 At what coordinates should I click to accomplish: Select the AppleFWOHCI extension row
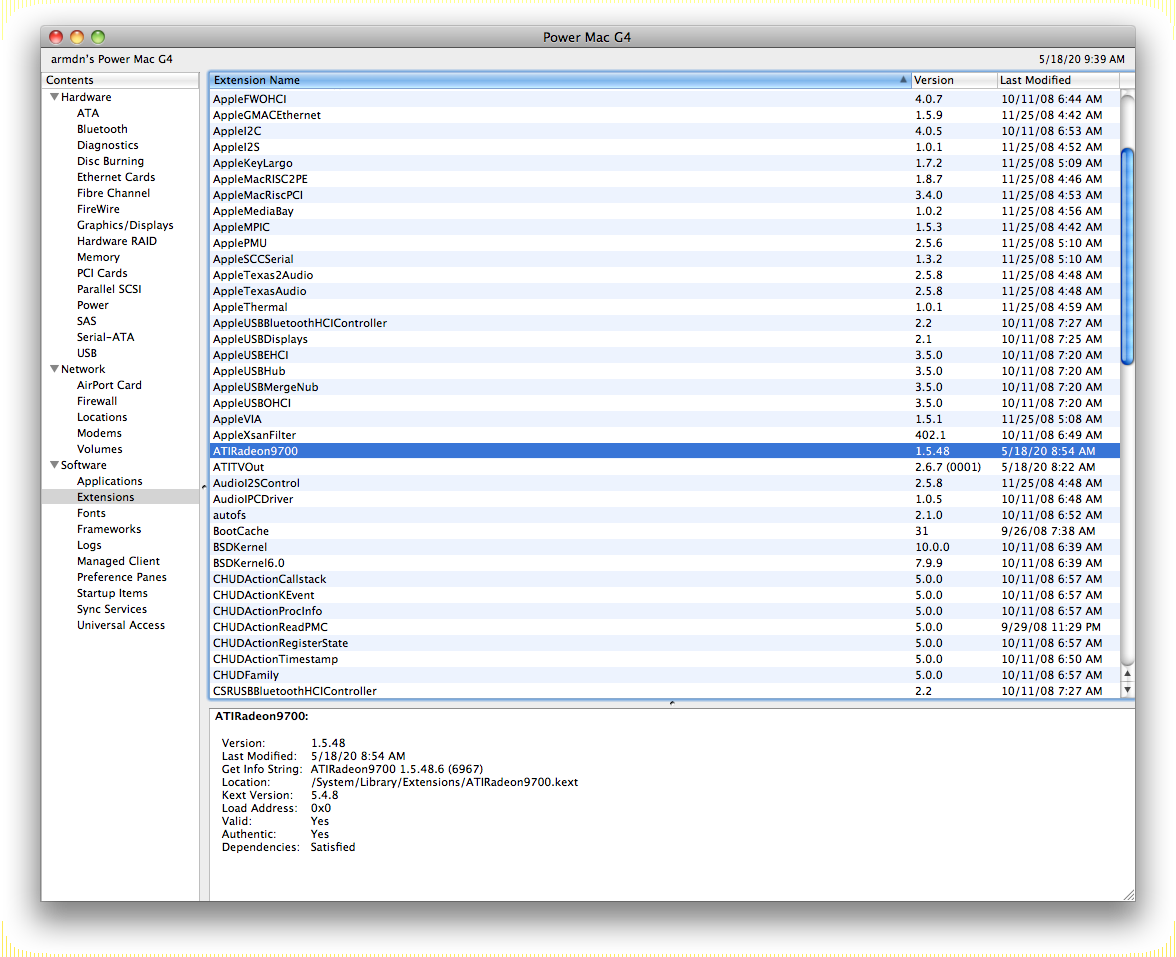point(664,99)
